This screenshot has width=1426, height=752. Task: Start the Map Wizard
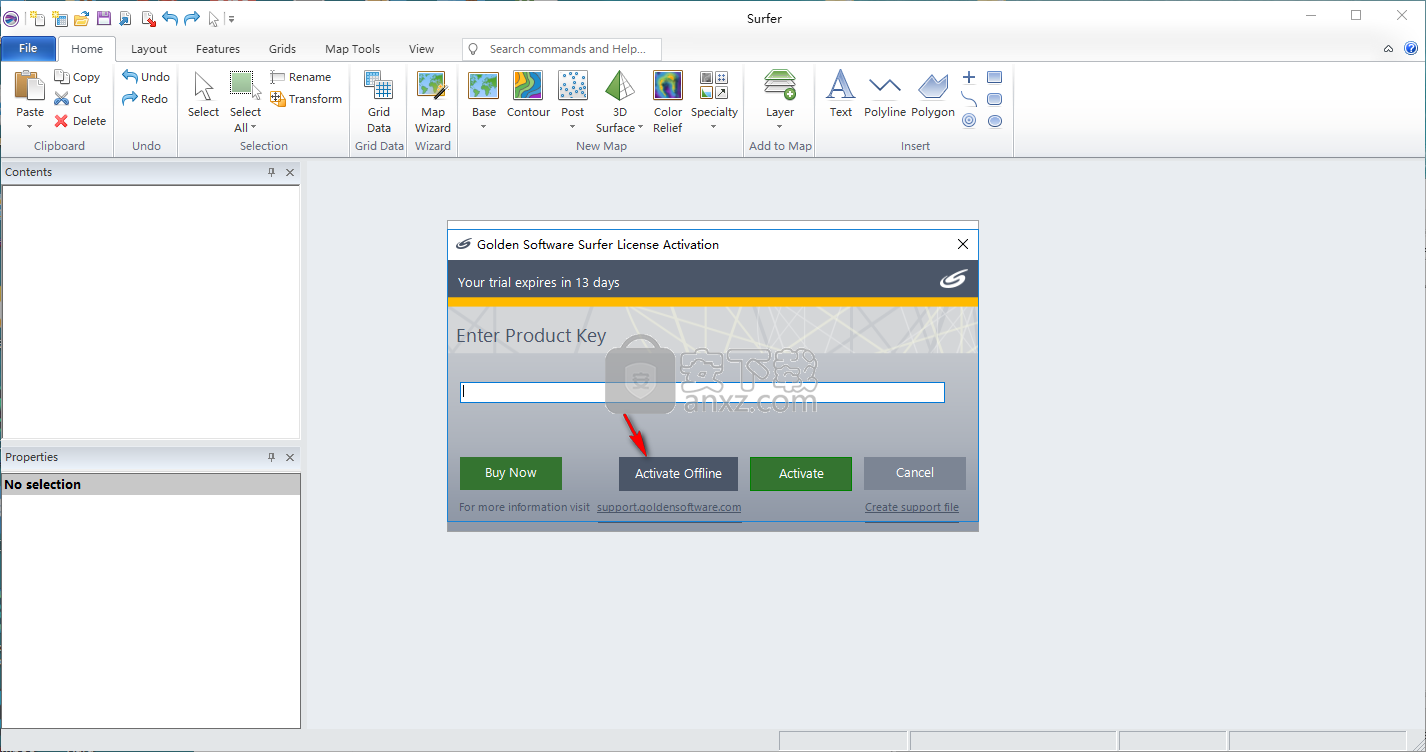click(433, 102)
